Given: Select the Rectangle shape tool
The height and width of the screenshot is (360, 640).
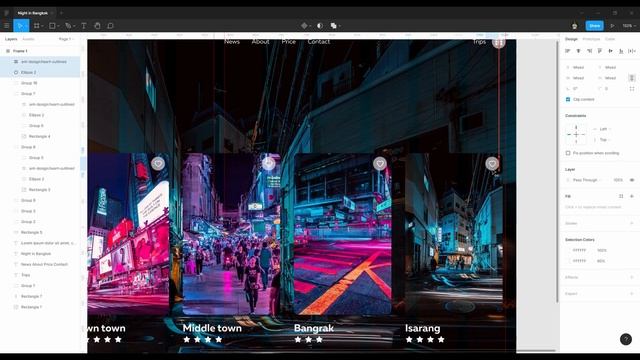Looking at the screenshot, I should click(52, 26).
